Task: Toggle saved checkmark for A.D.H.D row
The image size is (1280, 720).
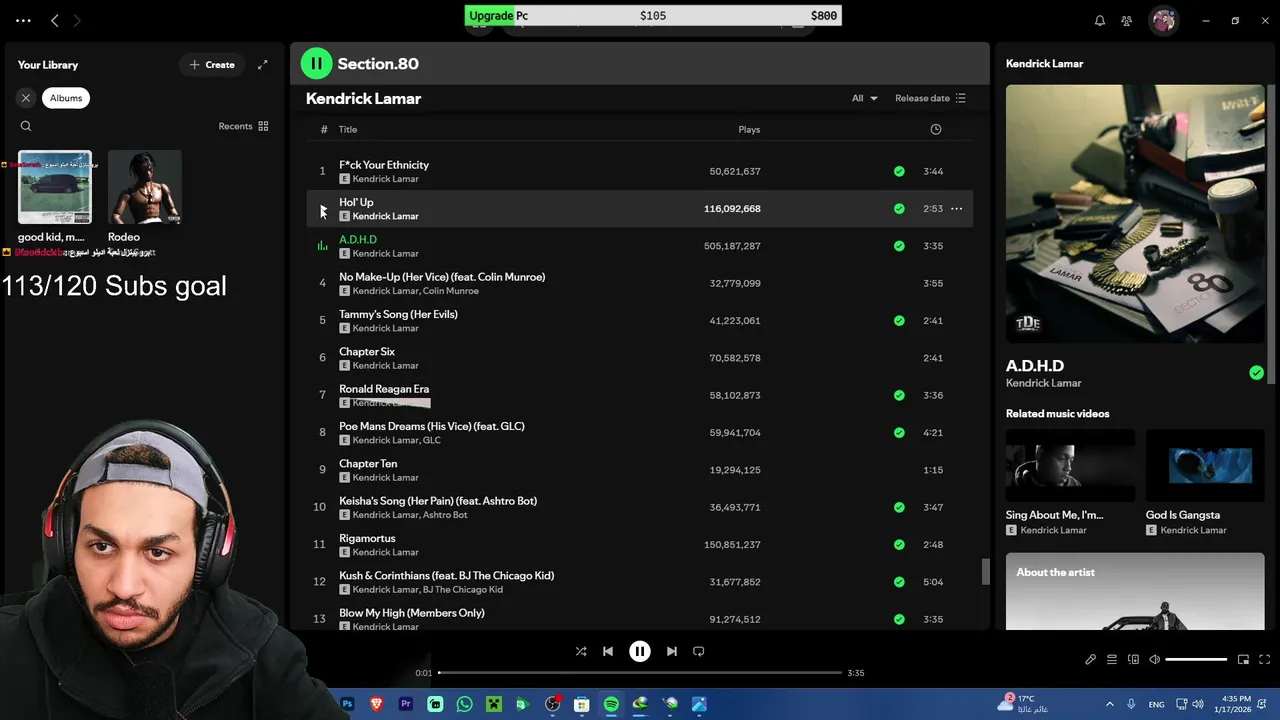Action: coord(899,246)
